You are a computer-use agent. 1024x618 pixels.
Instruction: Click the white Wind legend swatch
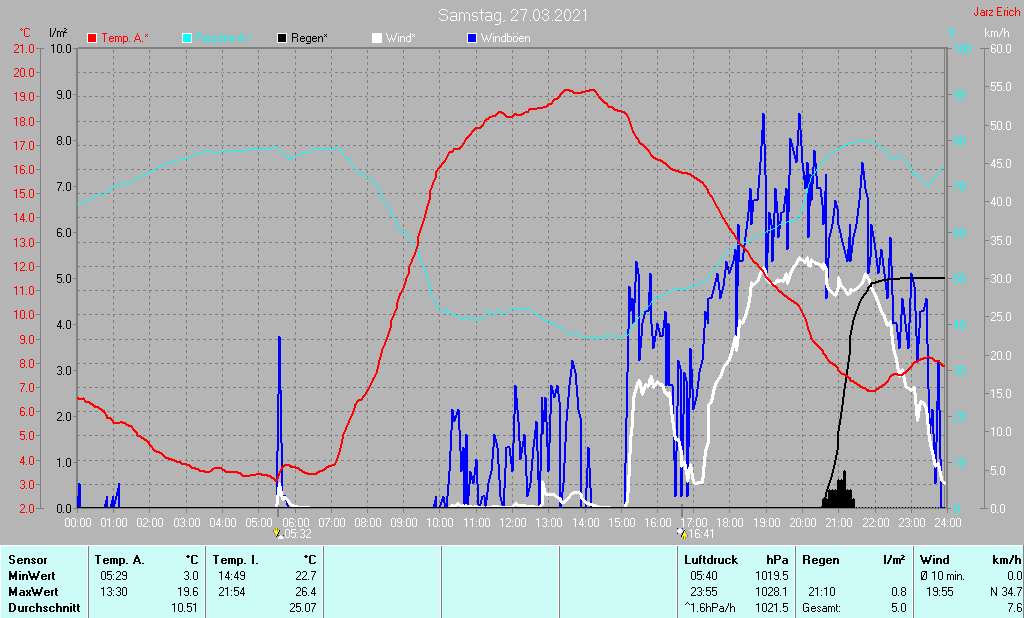tap(377, 38)
